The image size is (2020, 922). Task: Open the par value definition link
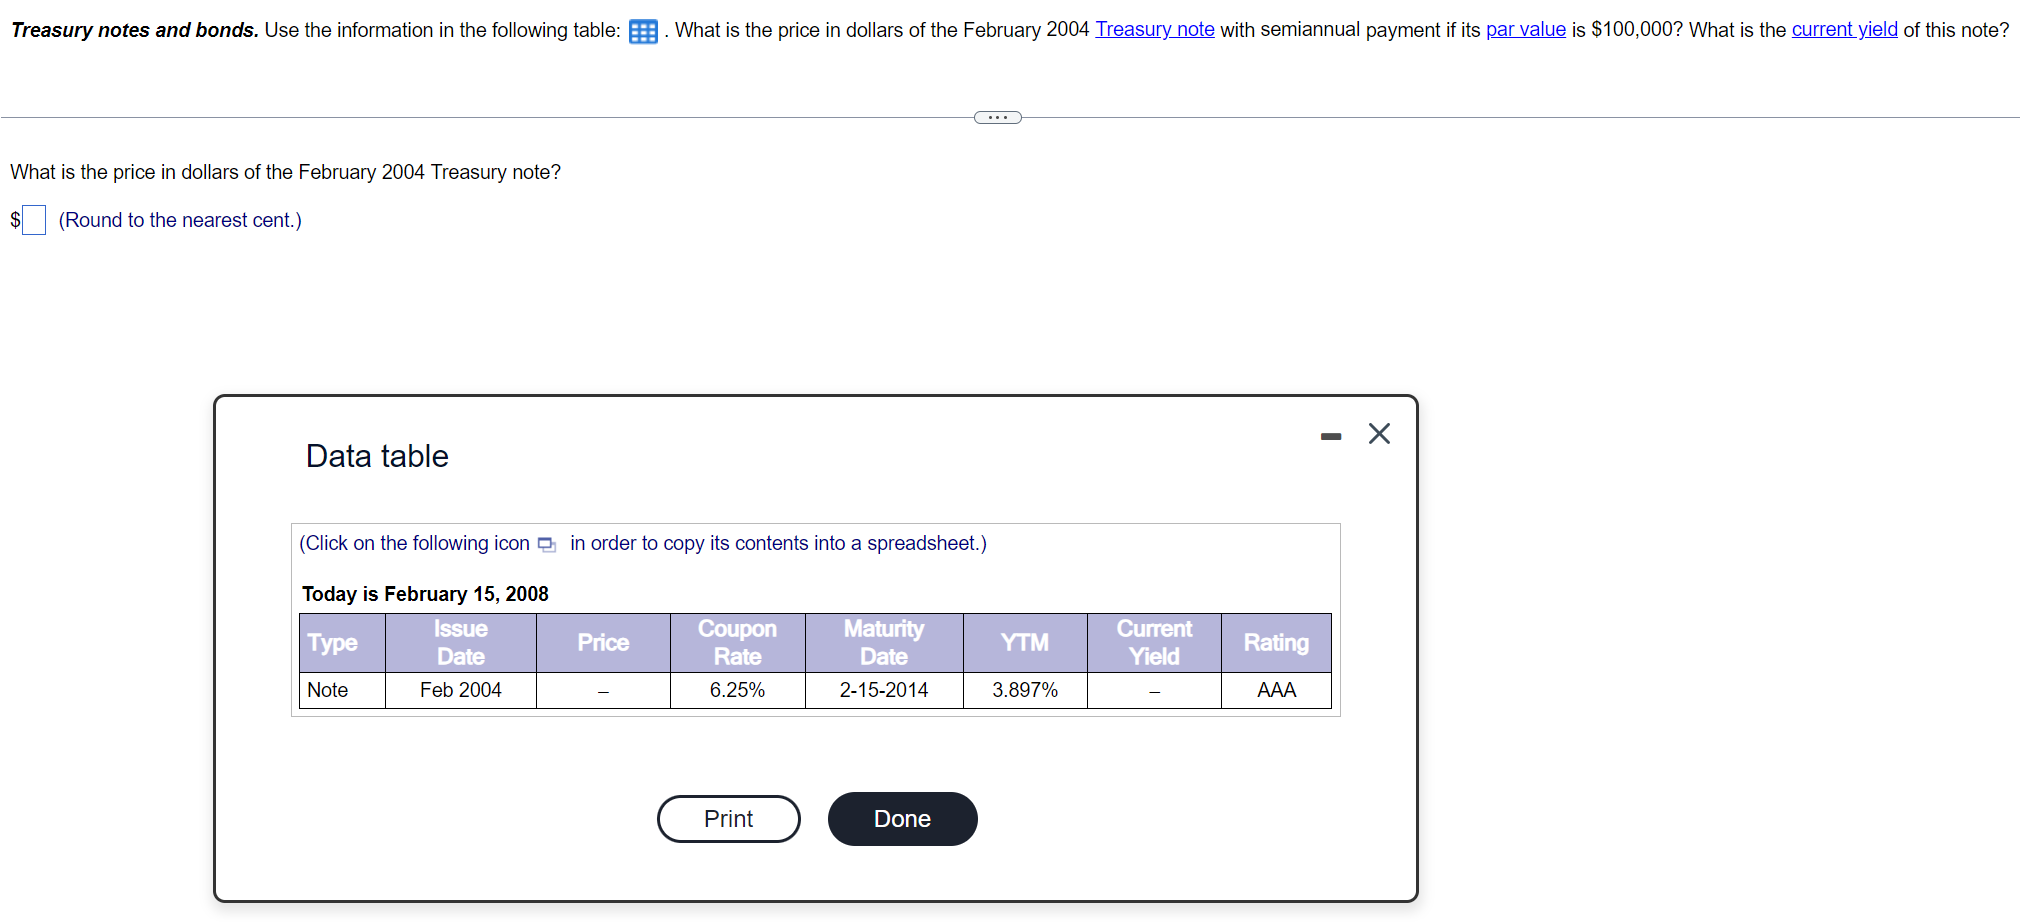[x=1525, y=30]
